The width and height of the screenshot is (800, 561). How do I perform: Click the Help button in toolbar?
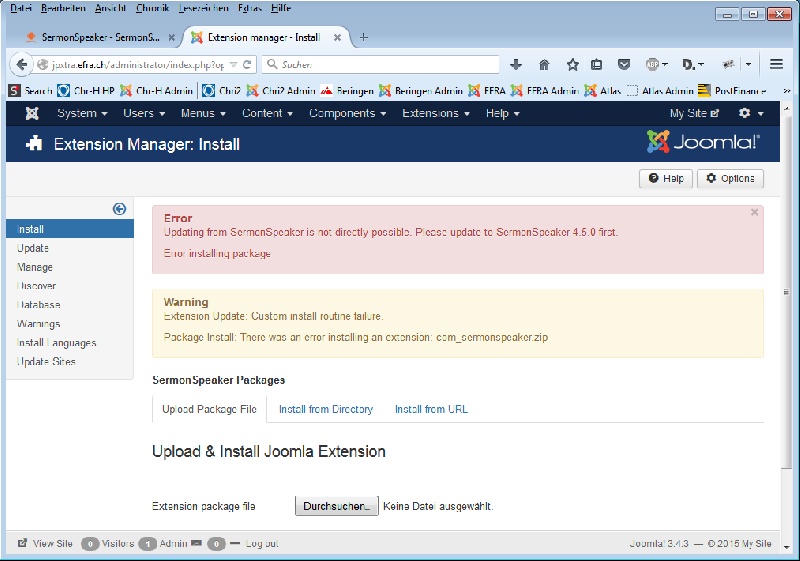(666, 178)
